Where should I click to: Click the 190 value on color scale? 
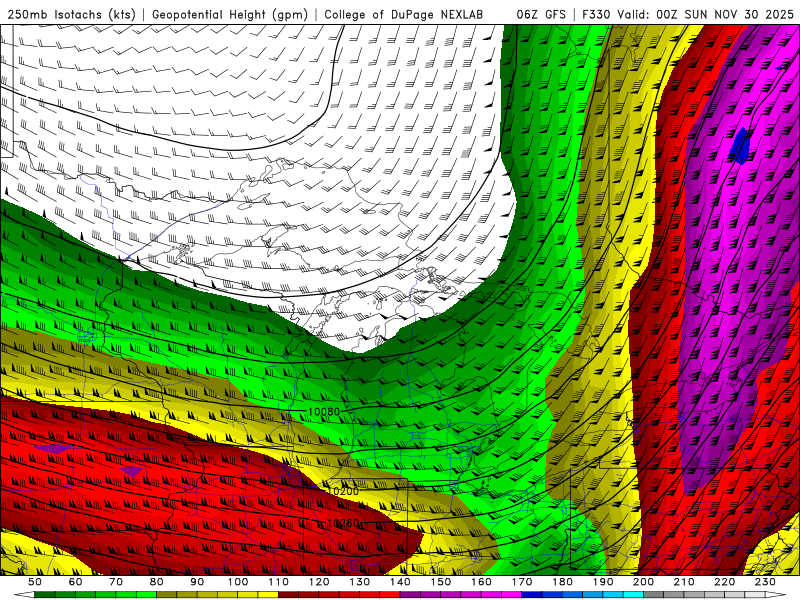click(x=603, y=582)
